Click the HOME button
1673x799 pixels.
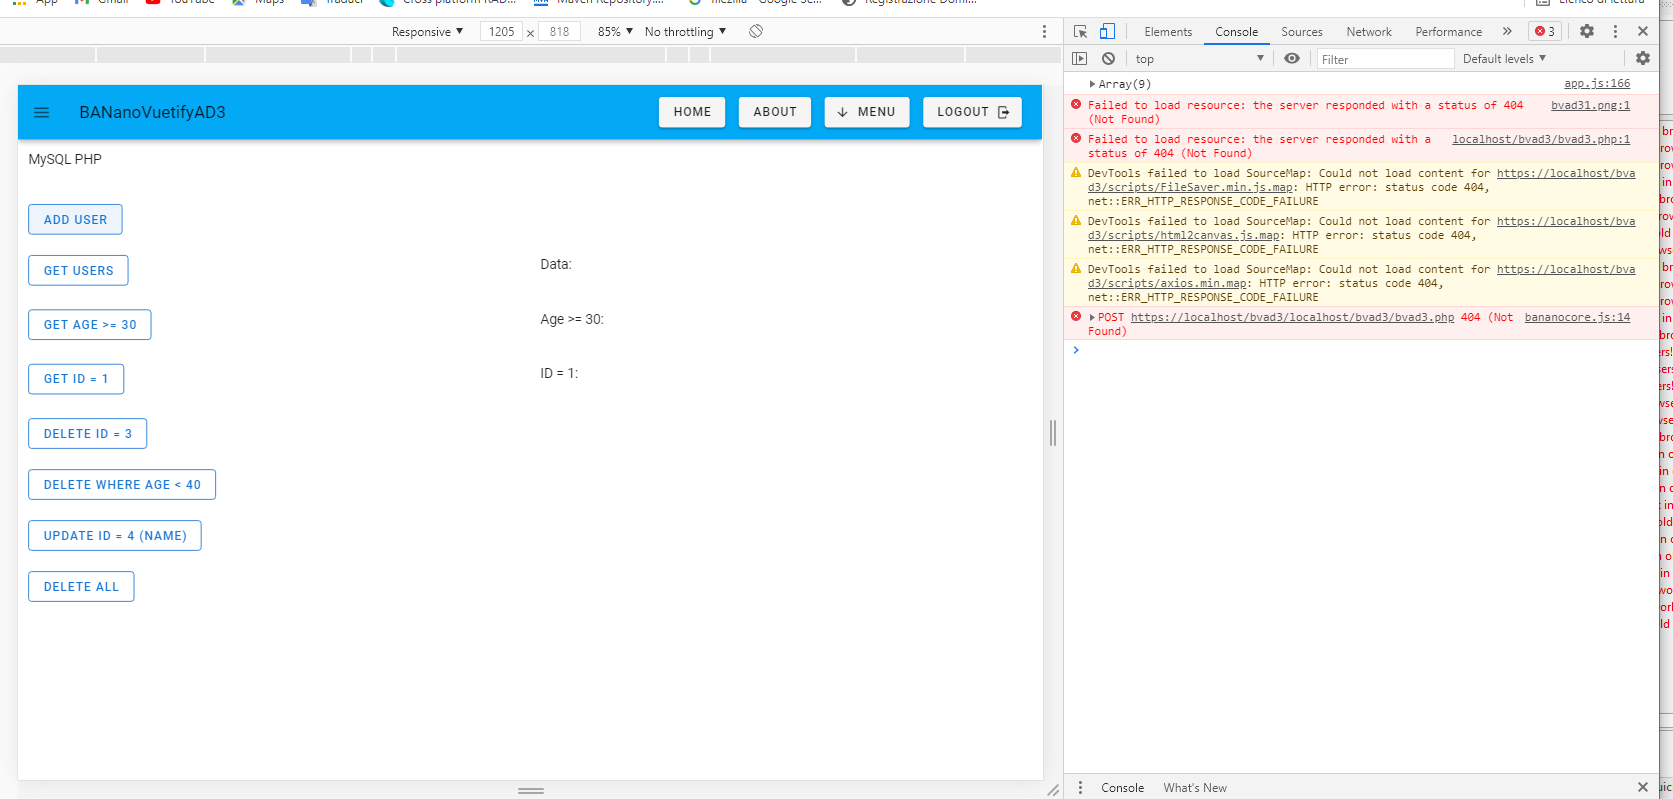(x=692, y=112)
